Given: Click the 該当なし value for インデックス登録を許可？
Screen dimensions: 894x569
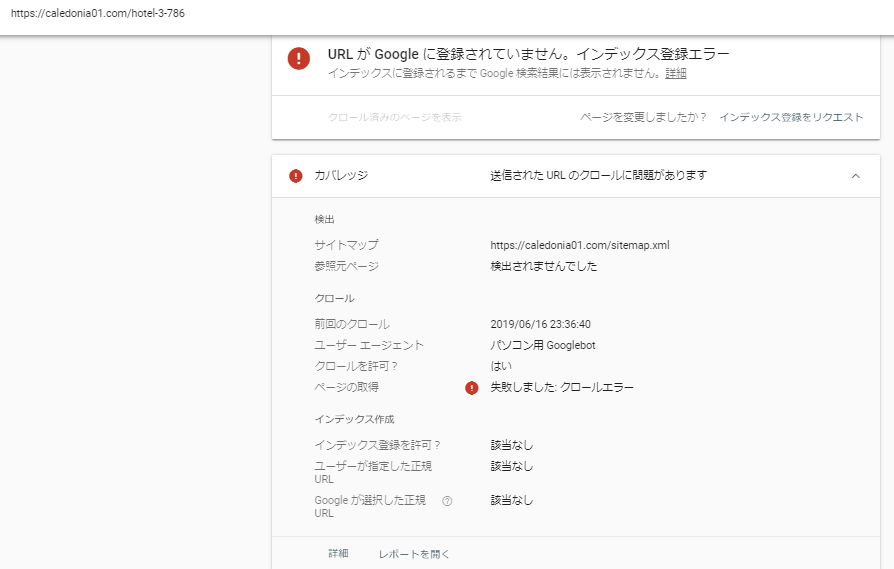Looking at the screenshot, I should coord(511,445).
